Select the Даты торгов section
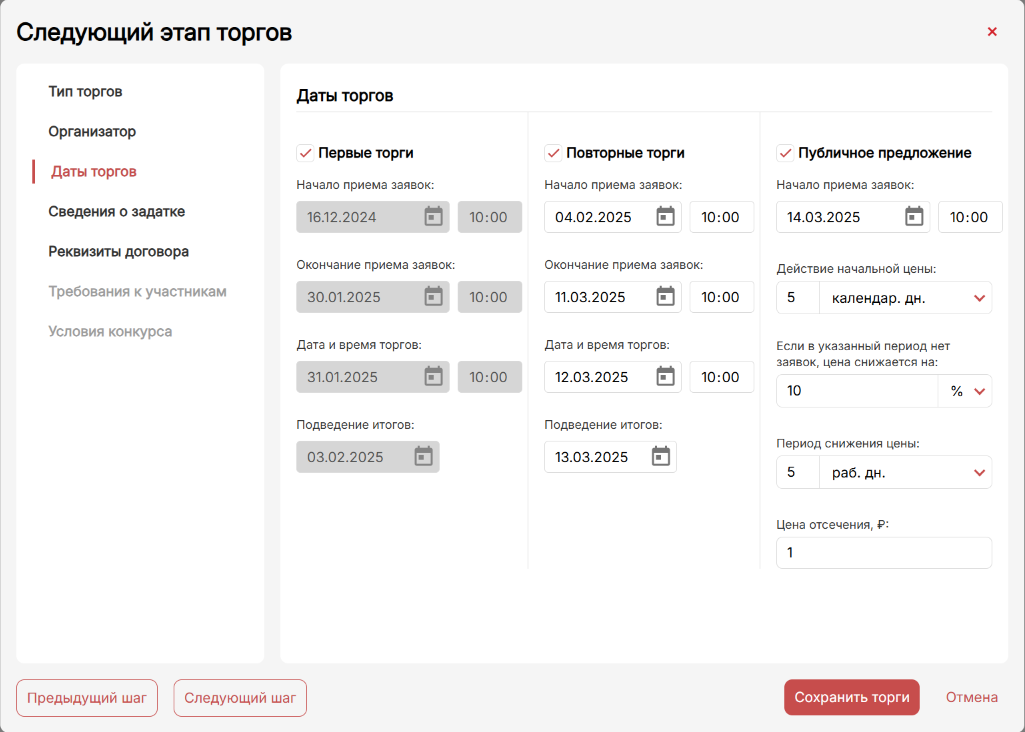Viewport: 1025px width, 732px height. point(93,171)
